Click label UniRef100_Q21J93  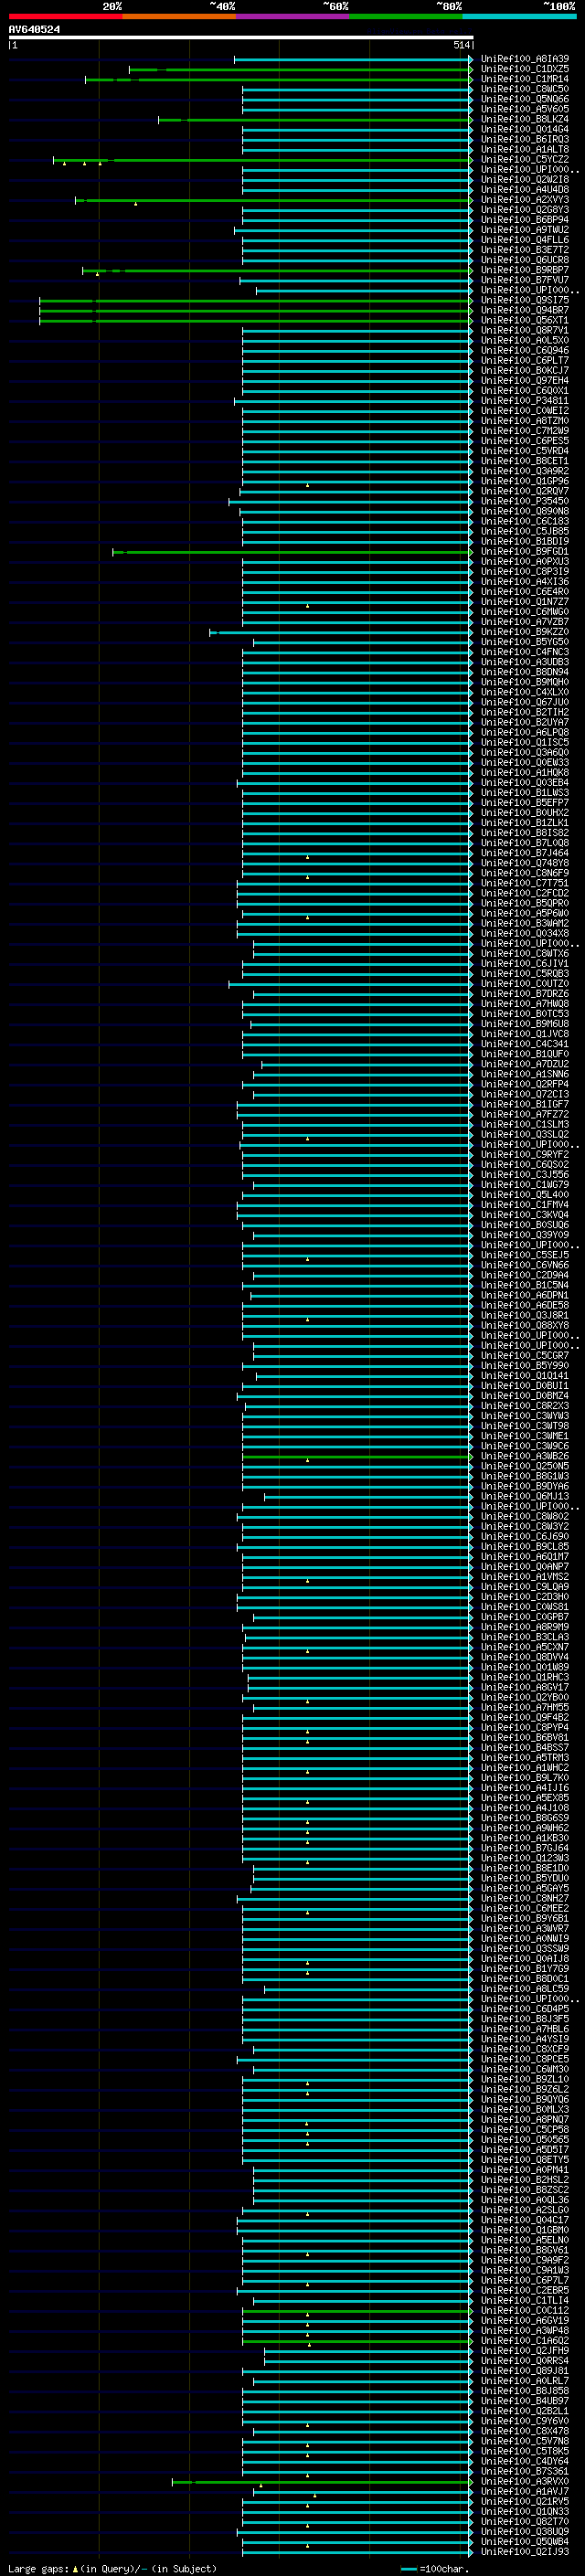pyautogui.click(x=525, y=2552)
